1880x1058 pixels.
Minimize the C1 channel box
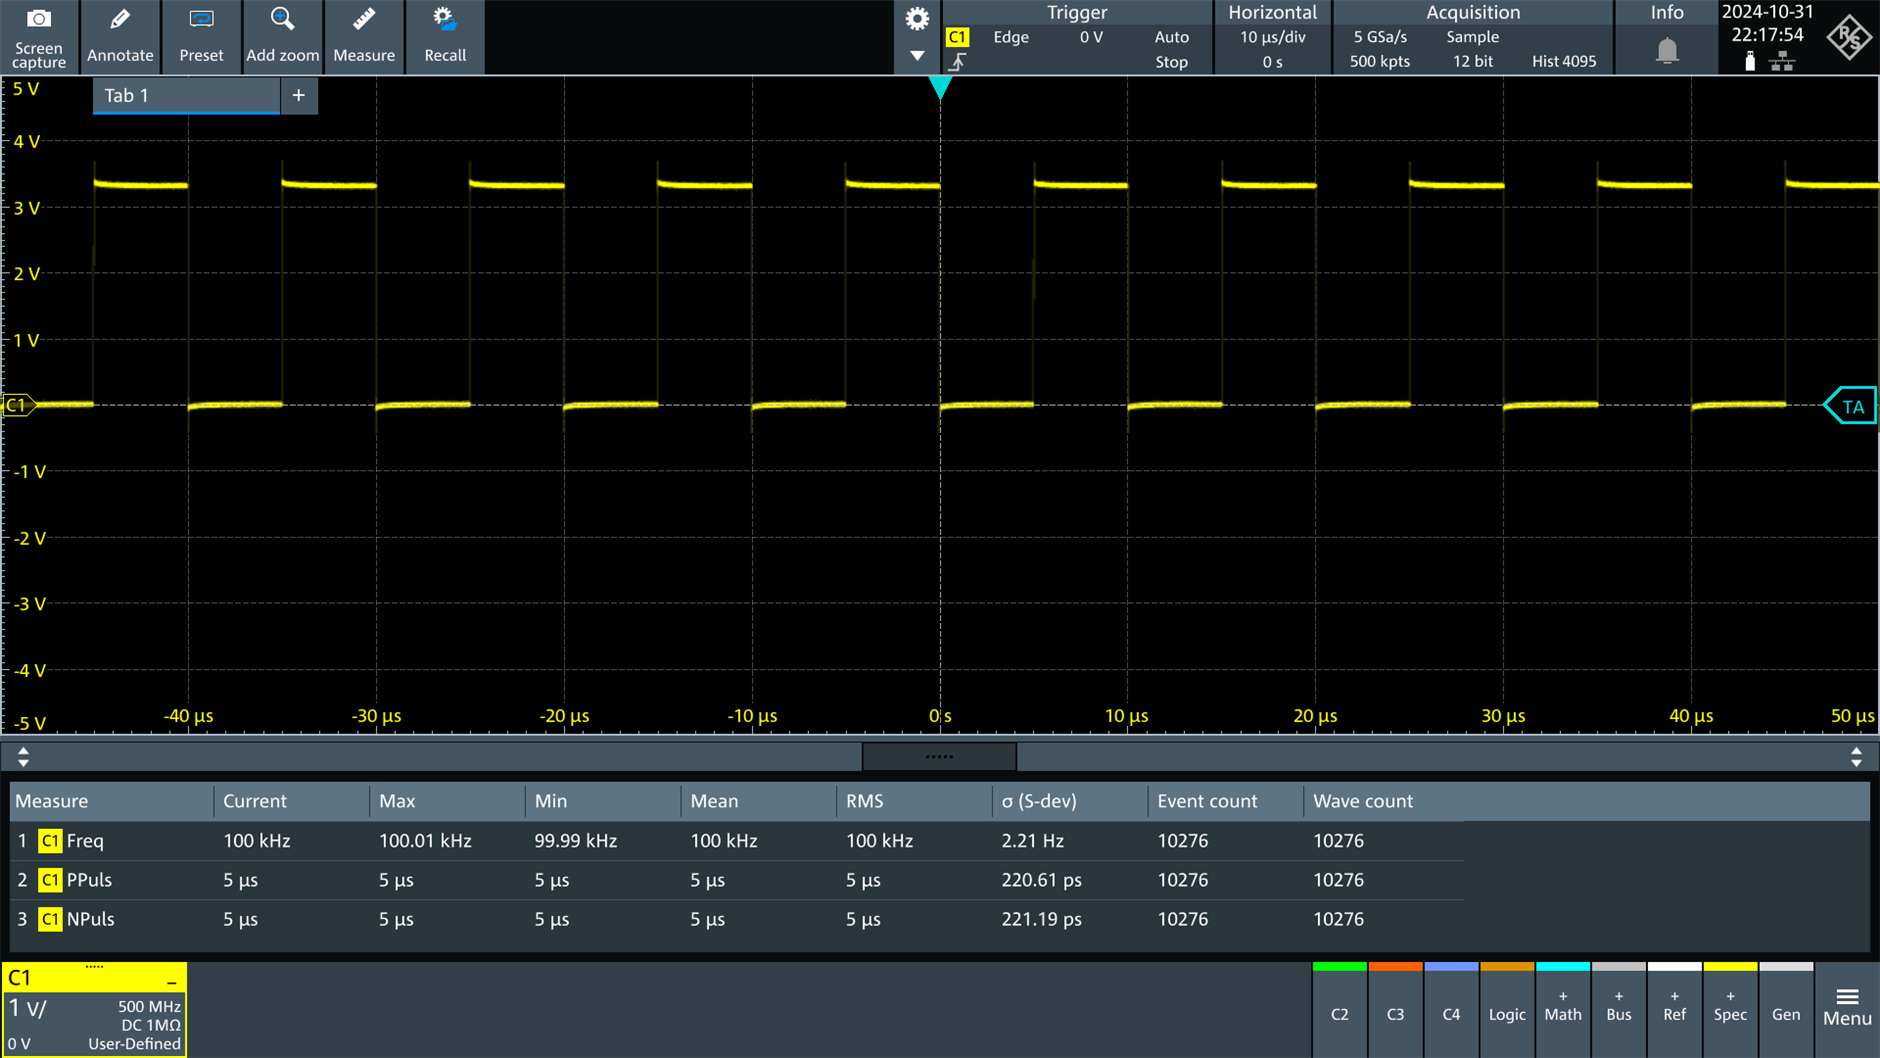(172, 982)
